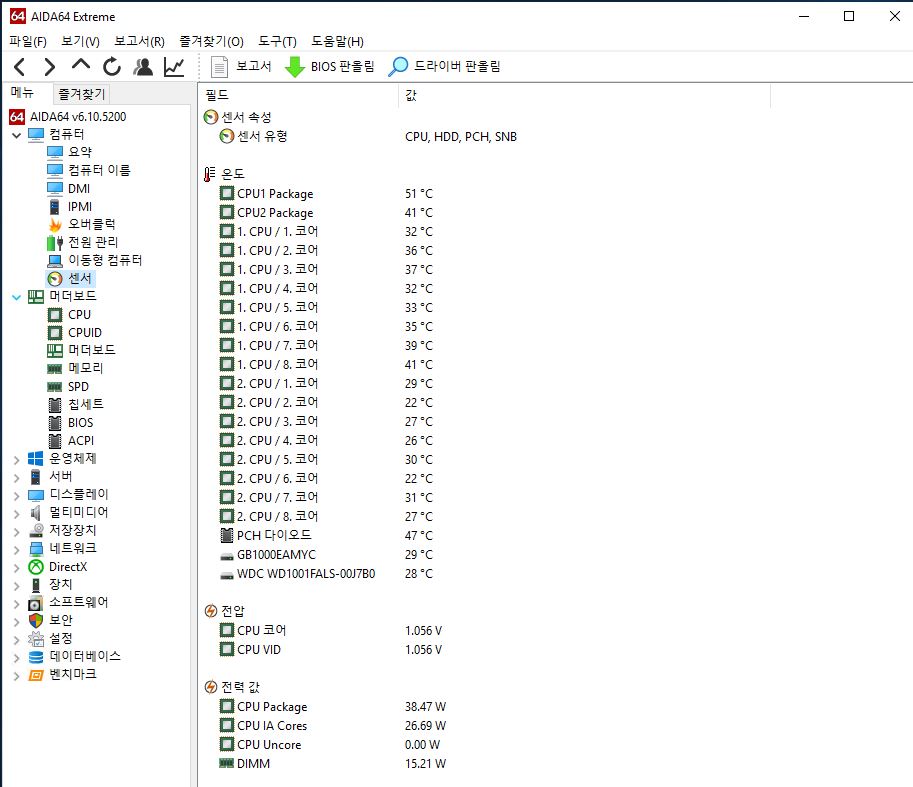Click the 설정 gear icon
Viewport: 913px width, 787px height.
click(36, 639)
